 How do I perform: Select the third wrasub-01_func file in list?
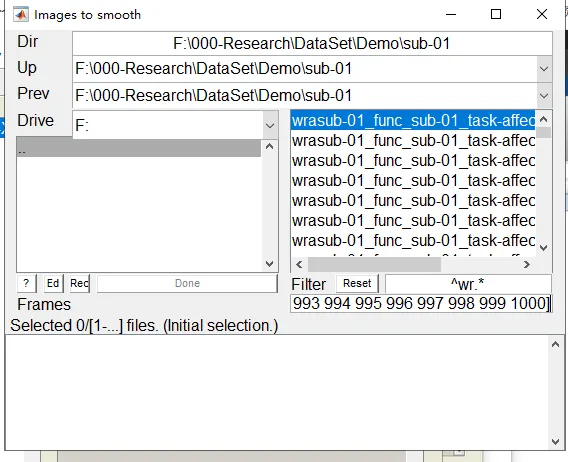click(x=413, y=161)
